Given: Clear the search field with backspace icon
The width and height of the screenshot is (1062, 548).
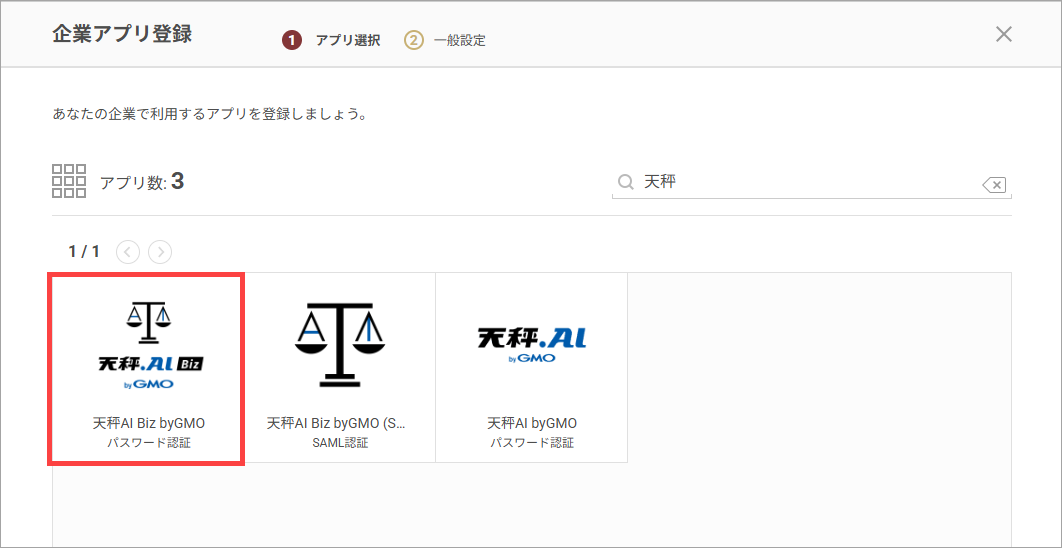Looking at the screenshot, I should (x=994, y=184).
